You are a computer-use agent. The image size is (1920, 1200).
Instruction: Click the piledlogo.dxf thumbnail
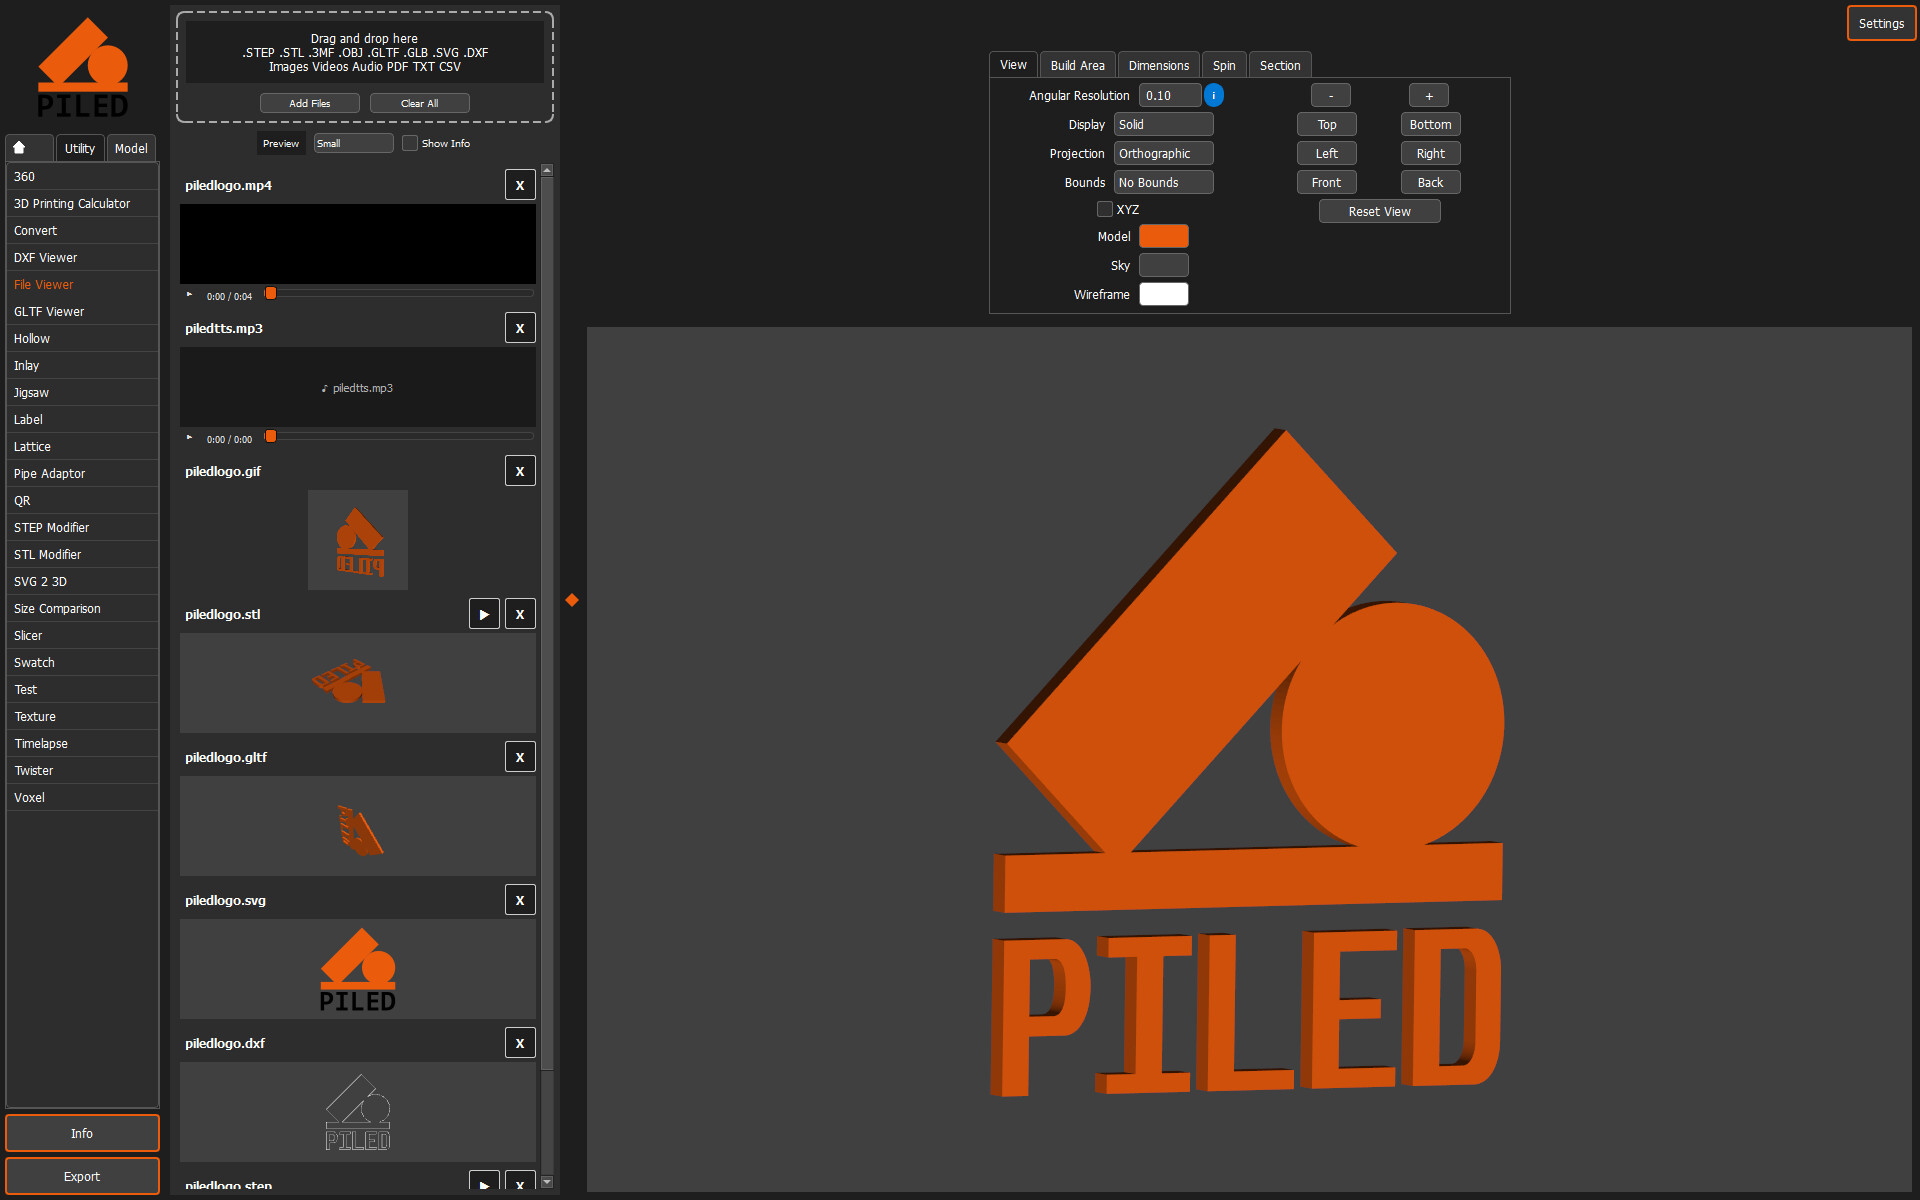[358, 1112]
